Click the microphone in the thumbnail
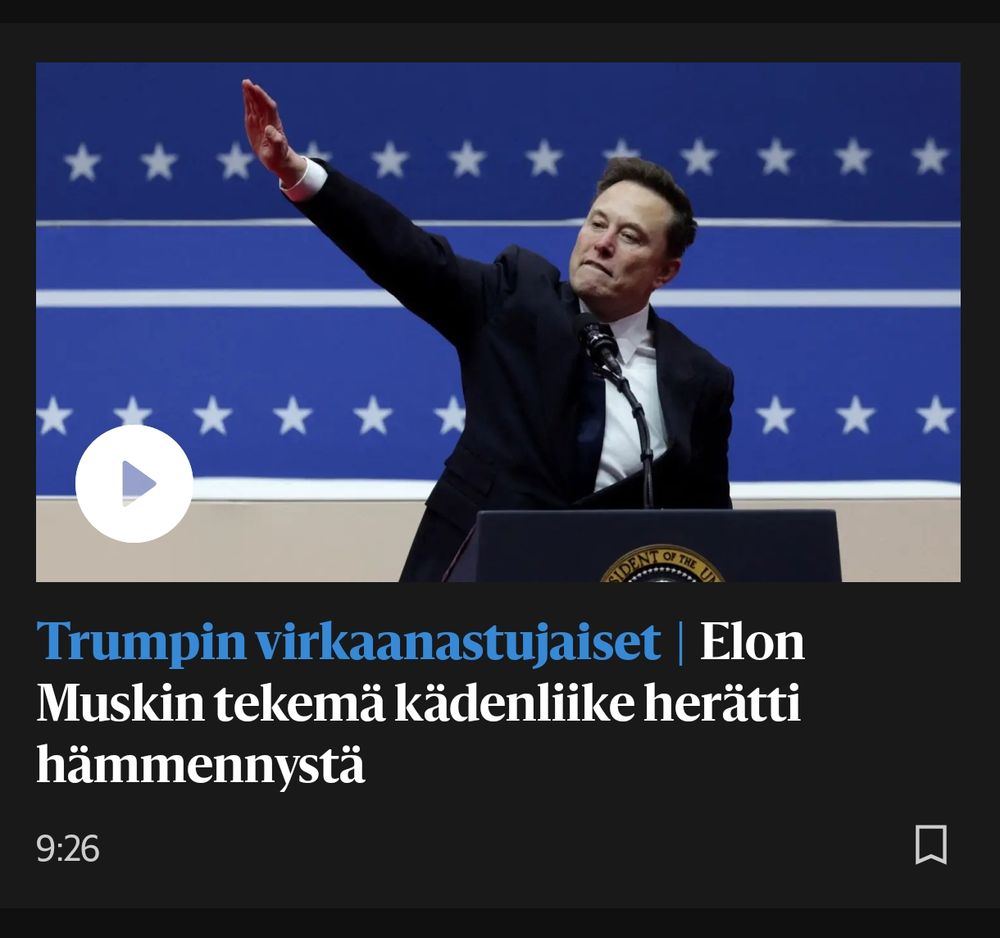 click(x=601, y=345)
